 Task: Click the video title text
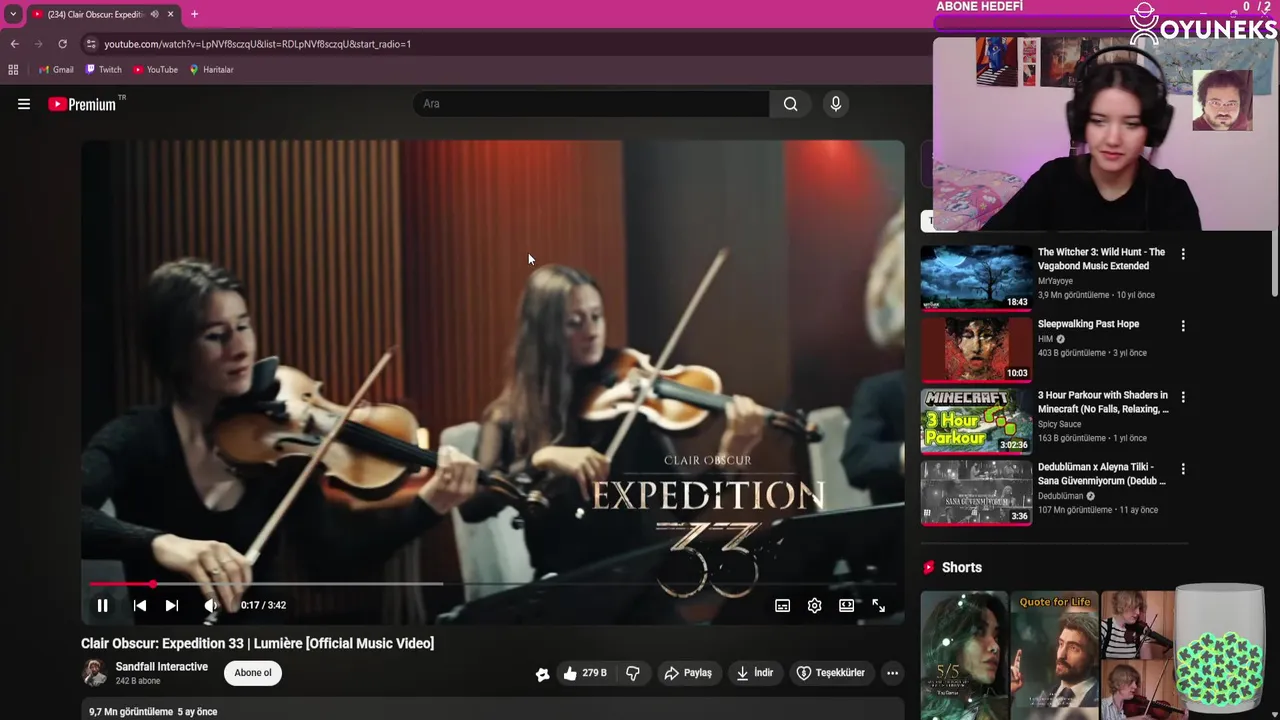coord(257,643)
